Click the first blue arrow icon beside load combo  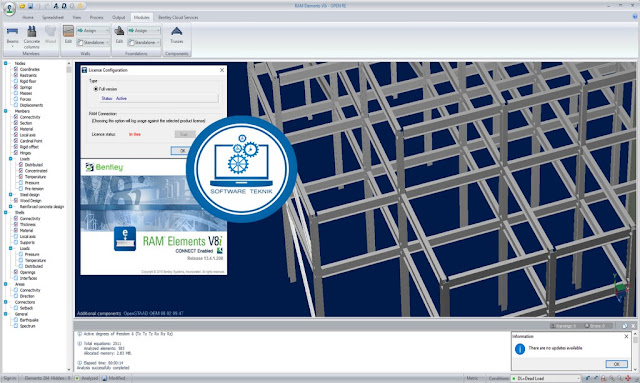point(587,379)
